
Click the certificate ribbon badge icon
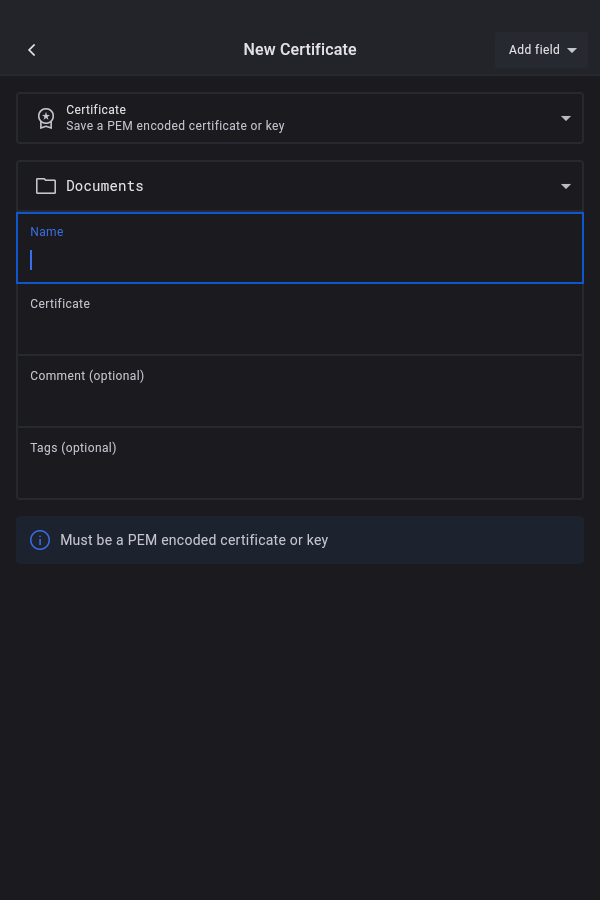[46, 118]
